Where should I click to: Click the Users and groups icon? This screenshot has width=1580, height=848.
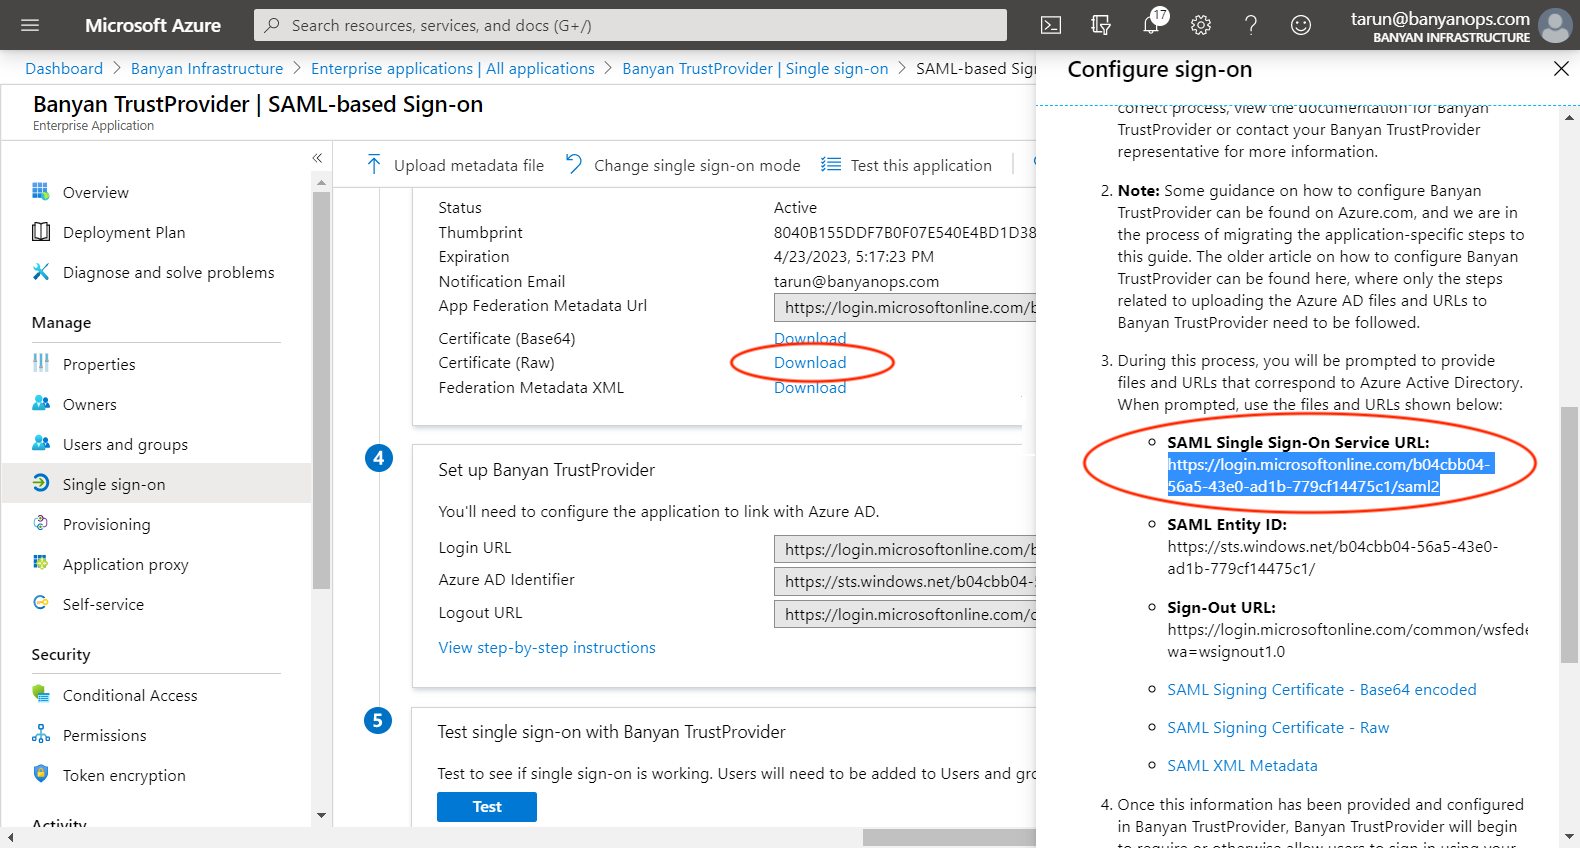pyautogui.click(x=41, y=443)
